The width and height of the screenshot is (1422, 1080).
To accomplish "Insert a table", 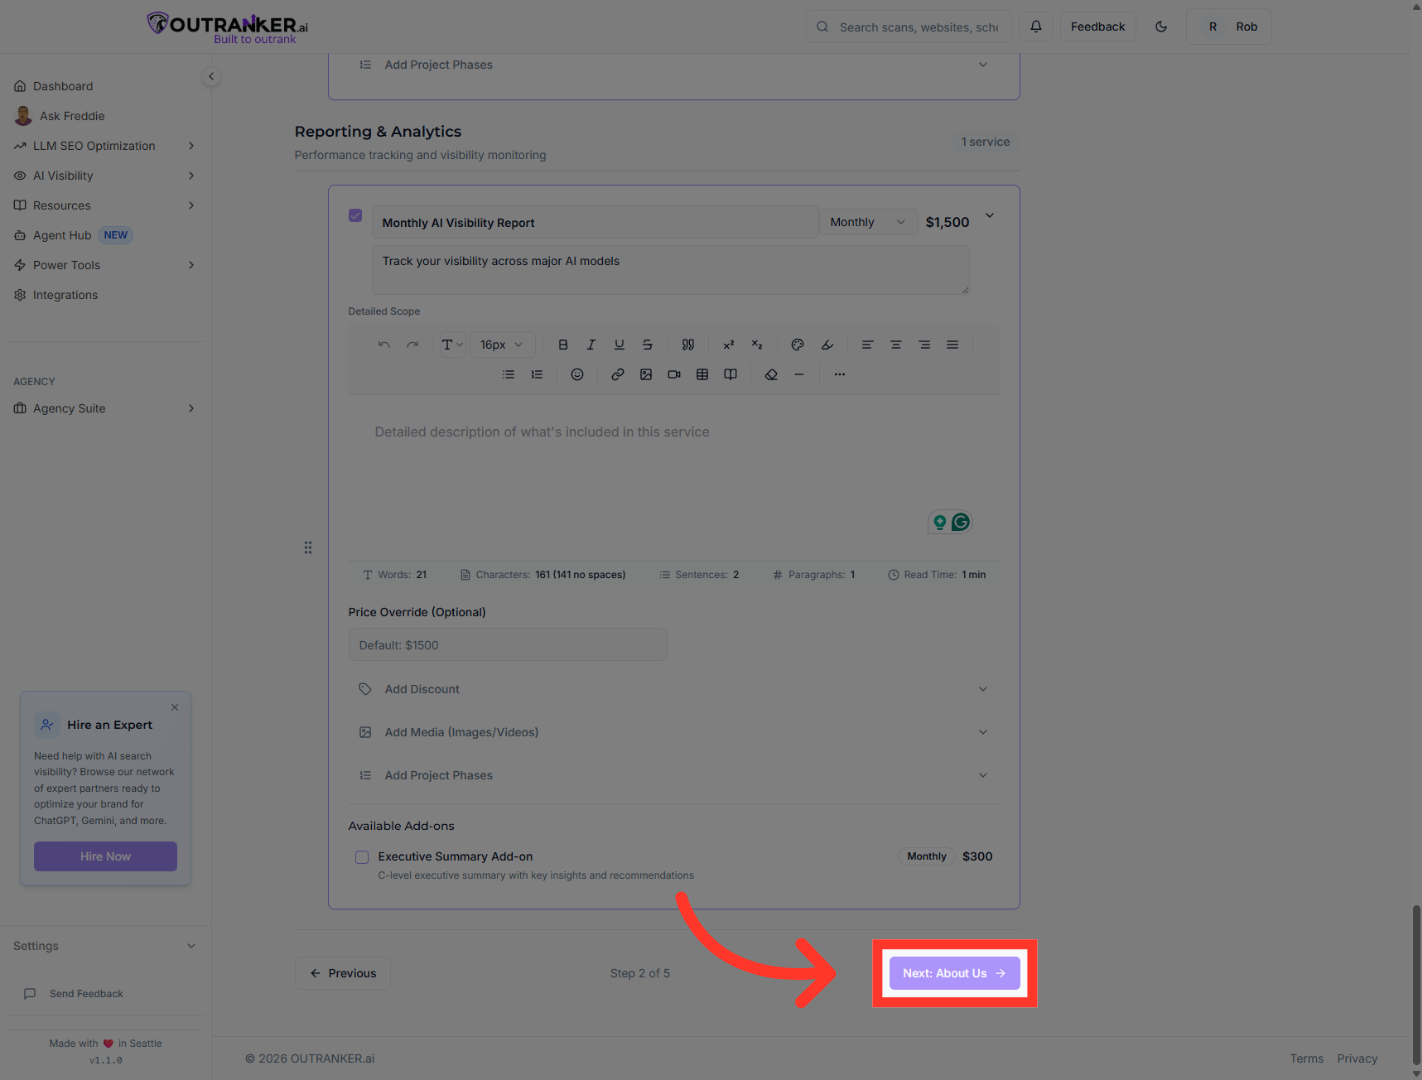I will coord(702,375).
